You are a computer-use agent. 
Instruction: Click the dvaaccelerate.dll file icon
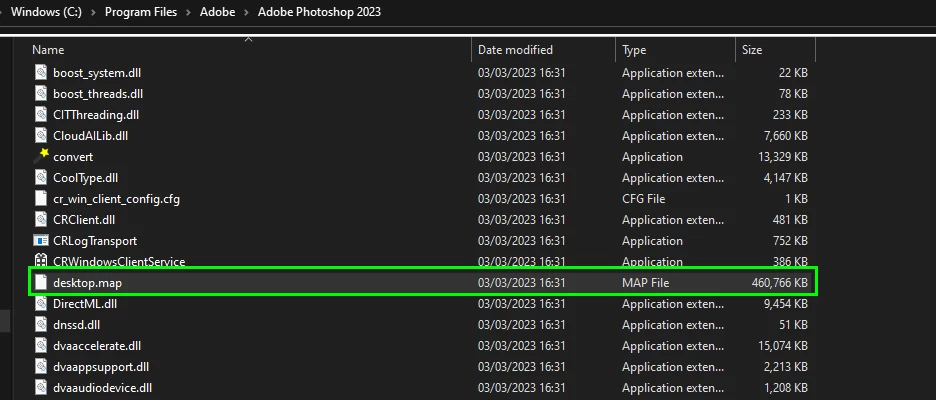(x=41, y=346)
